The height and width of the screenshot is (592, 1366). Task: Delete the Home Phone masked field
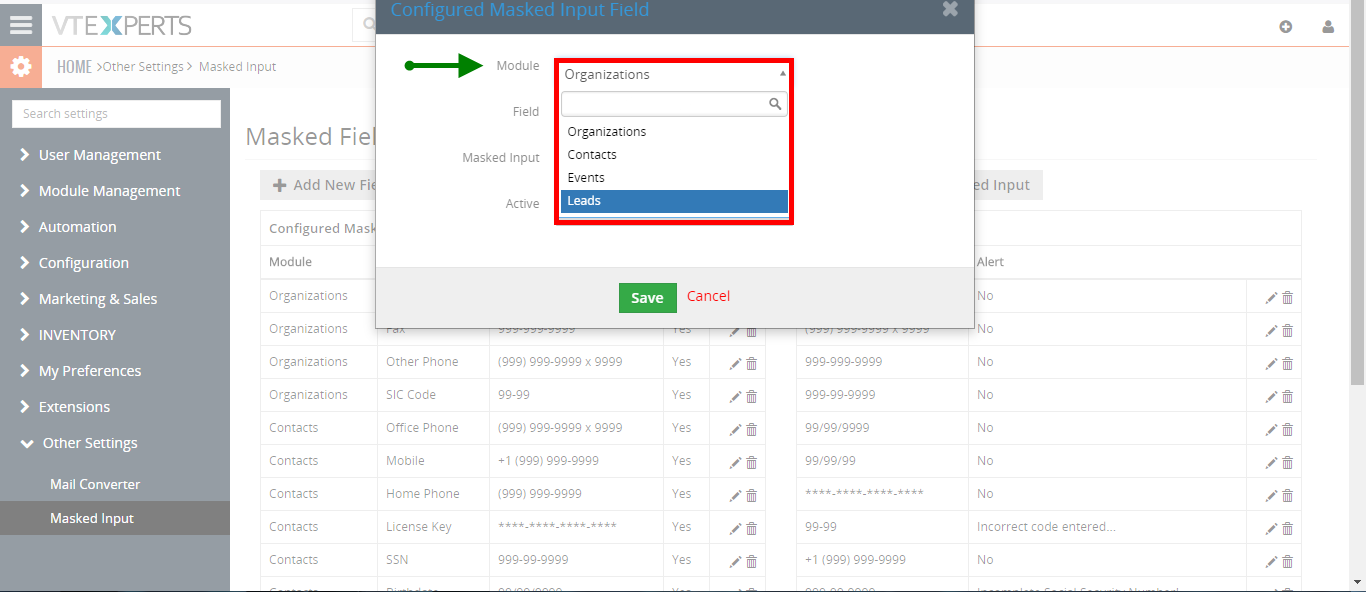tap(752, 496)
